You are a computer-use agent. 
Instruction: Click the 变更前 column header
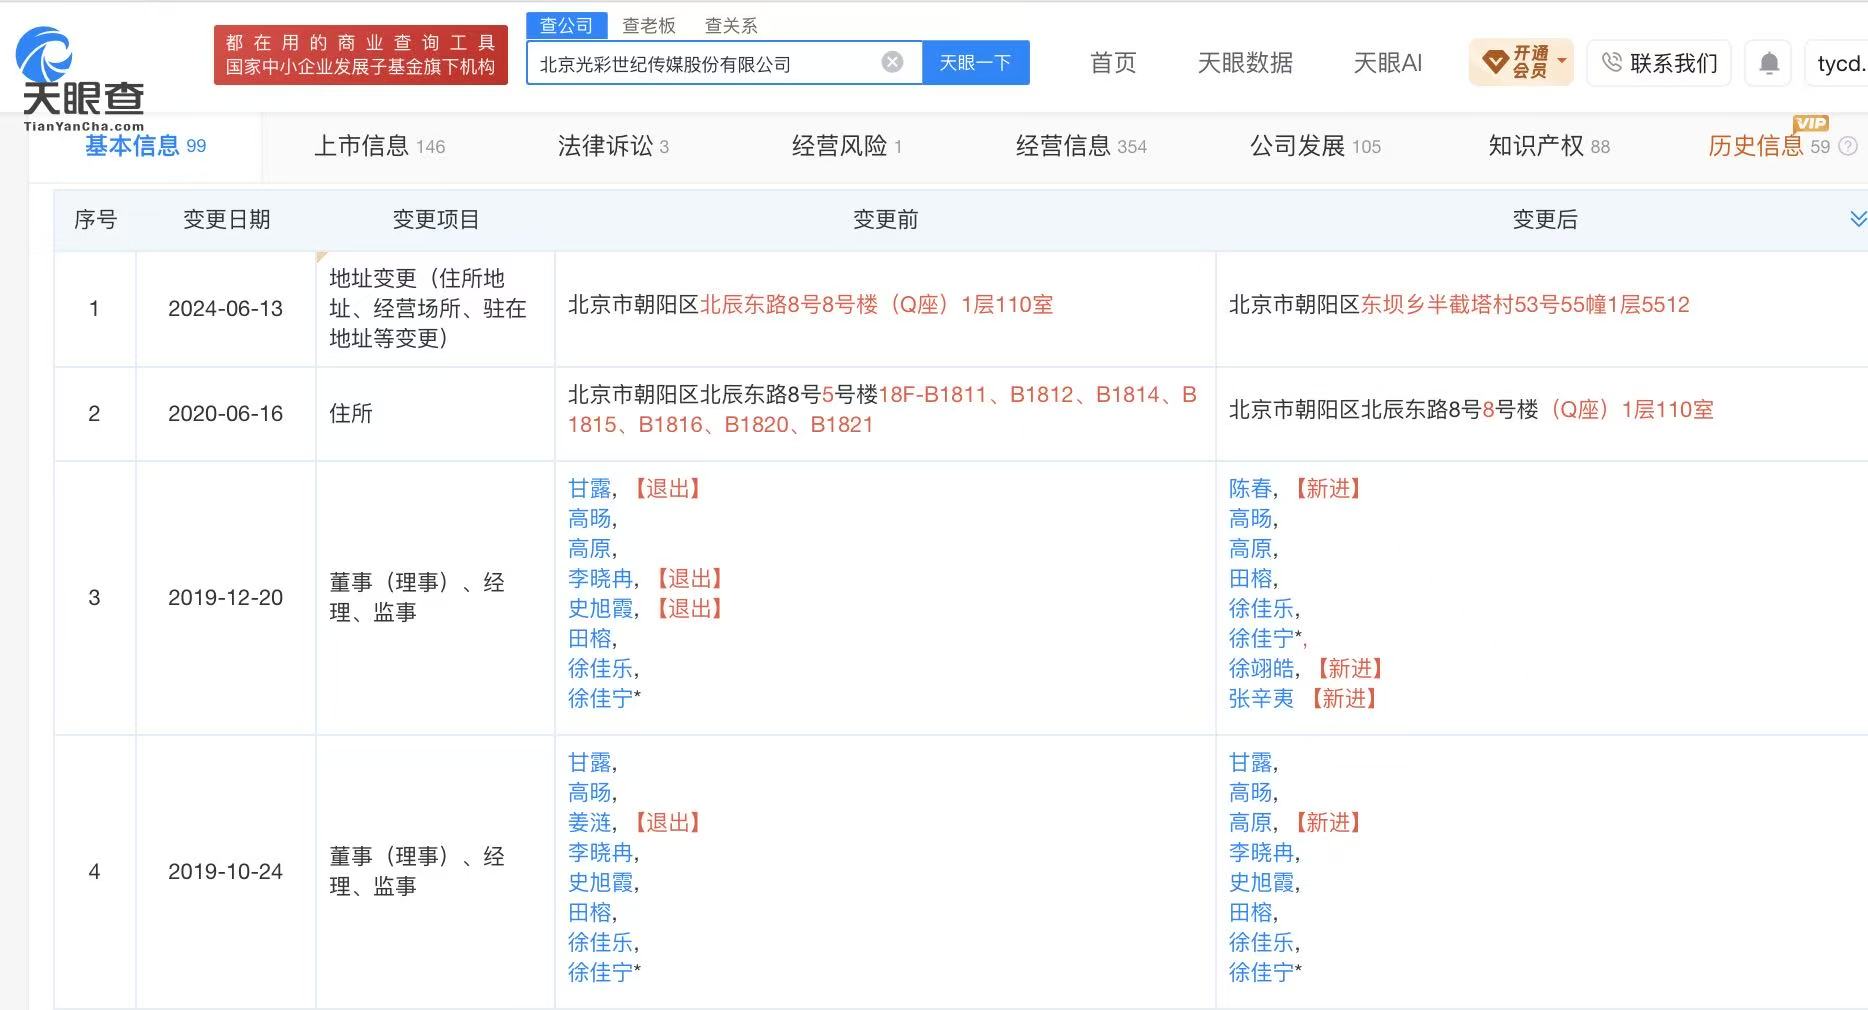(886, 220)
